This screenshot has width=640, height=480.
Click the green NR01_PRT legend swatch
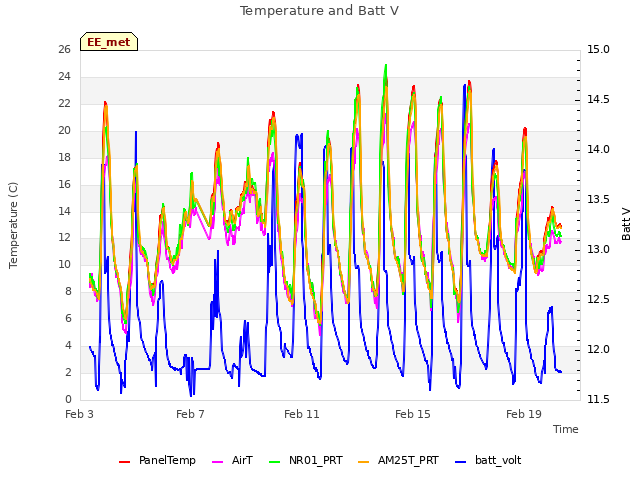275,461
